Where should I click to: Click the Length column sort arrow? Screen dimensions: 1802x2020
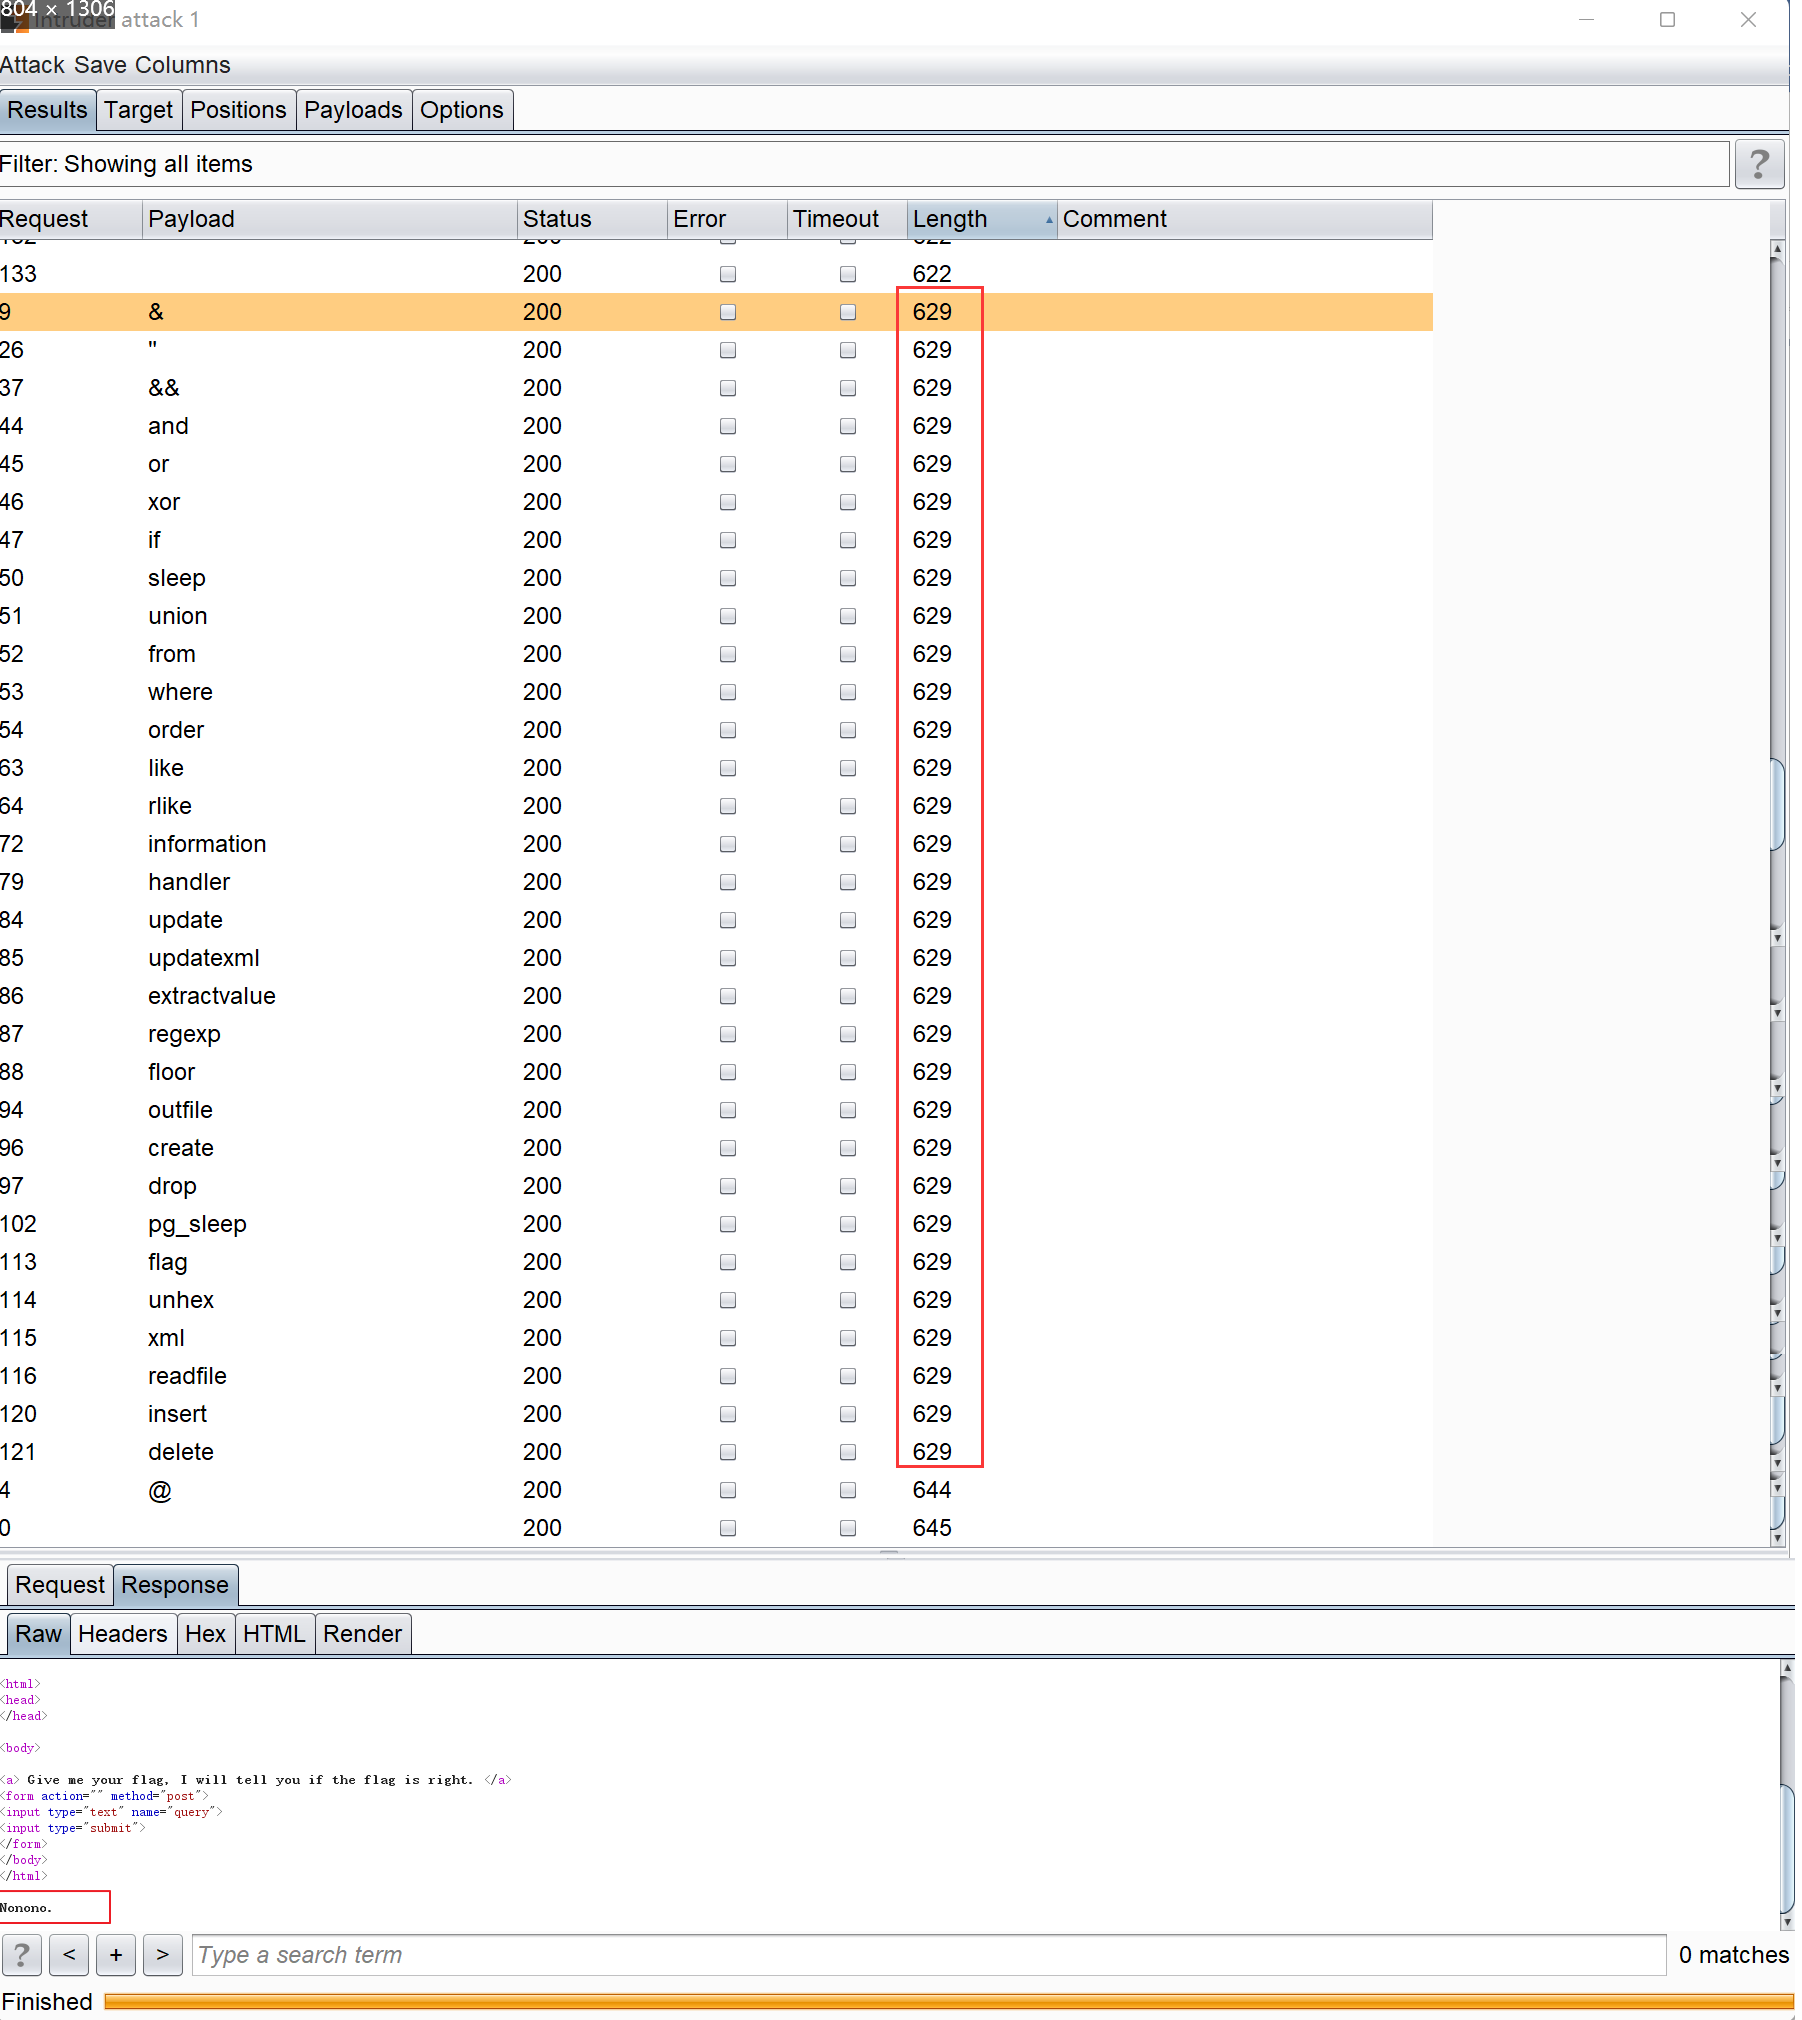tap(1048, 219)
